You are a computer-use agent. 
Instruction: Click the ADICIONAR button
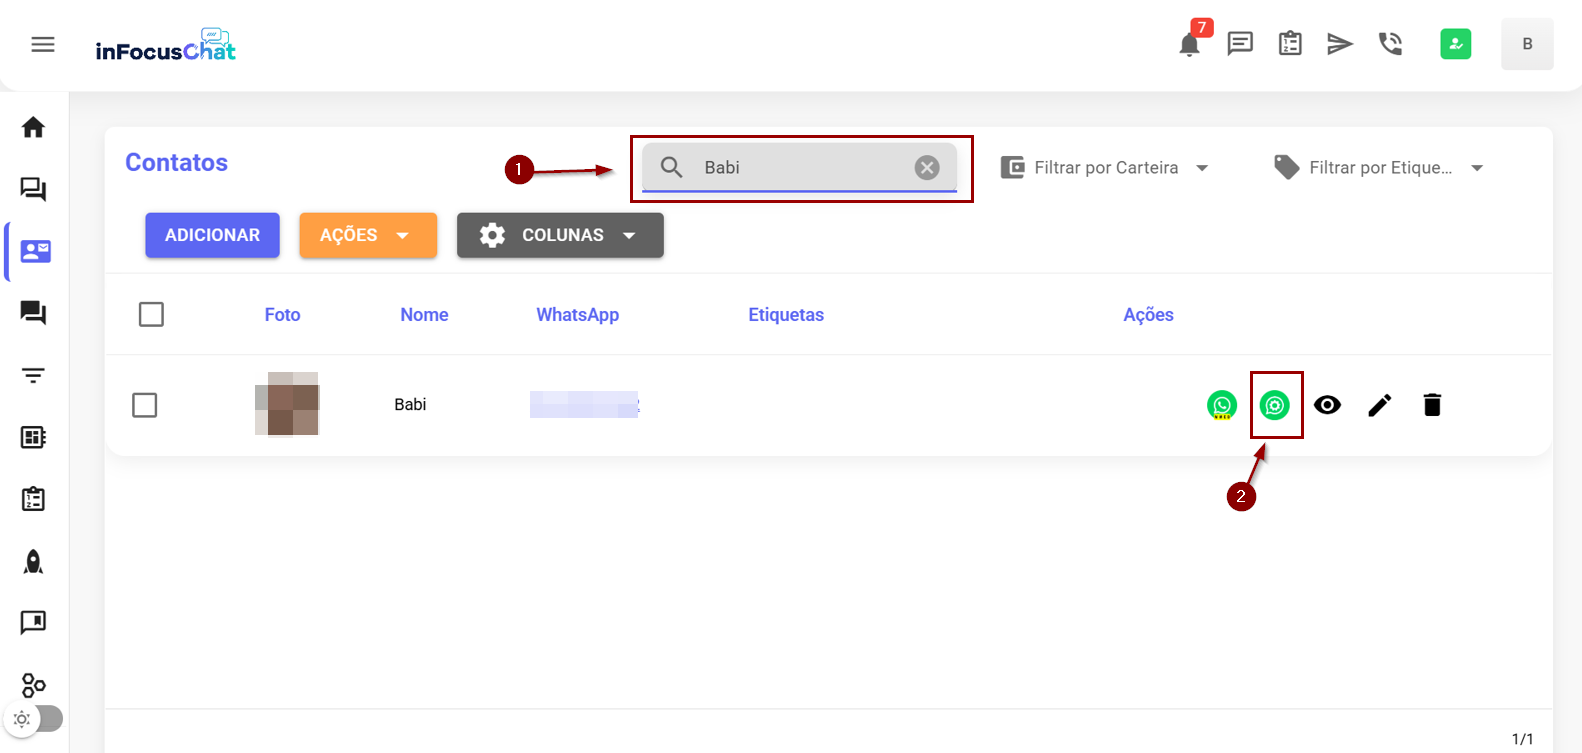[x=212, y=235]
